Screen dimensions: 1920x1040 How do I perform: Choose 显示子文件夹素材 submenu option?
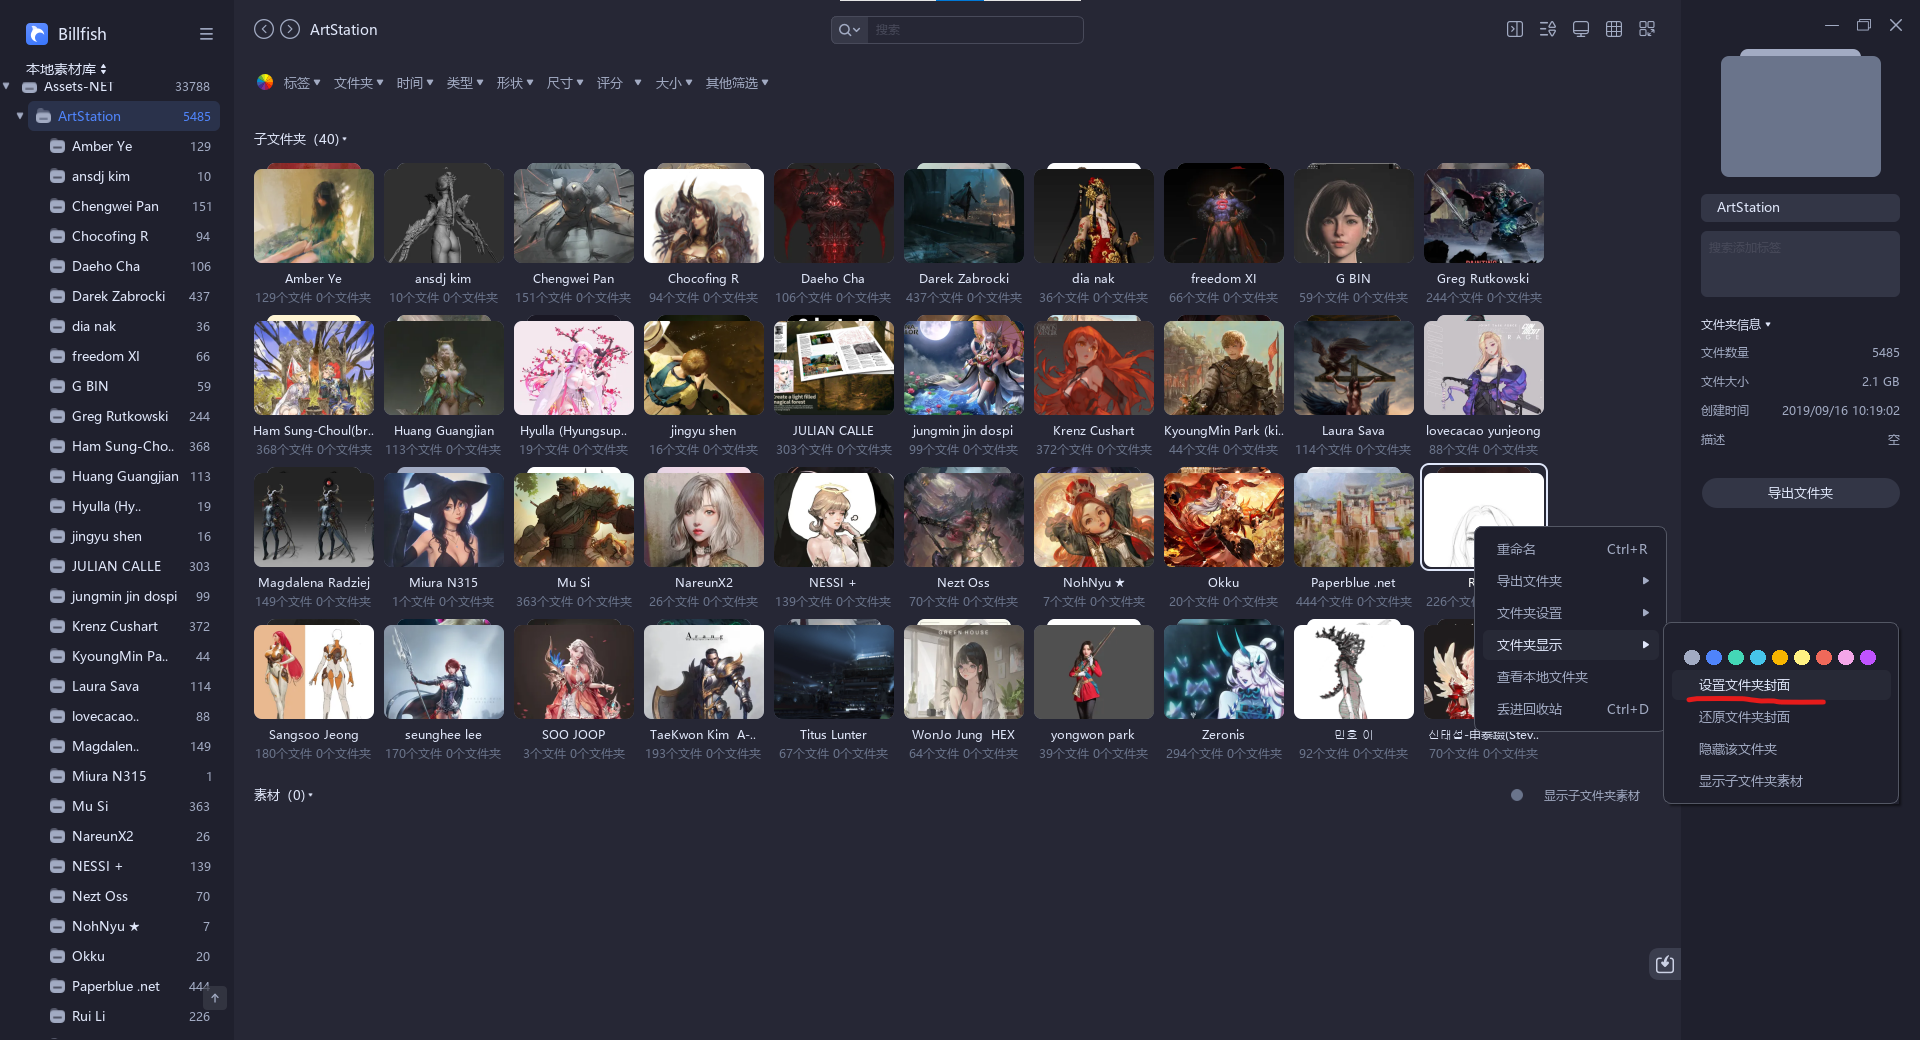click(1781, 781)
